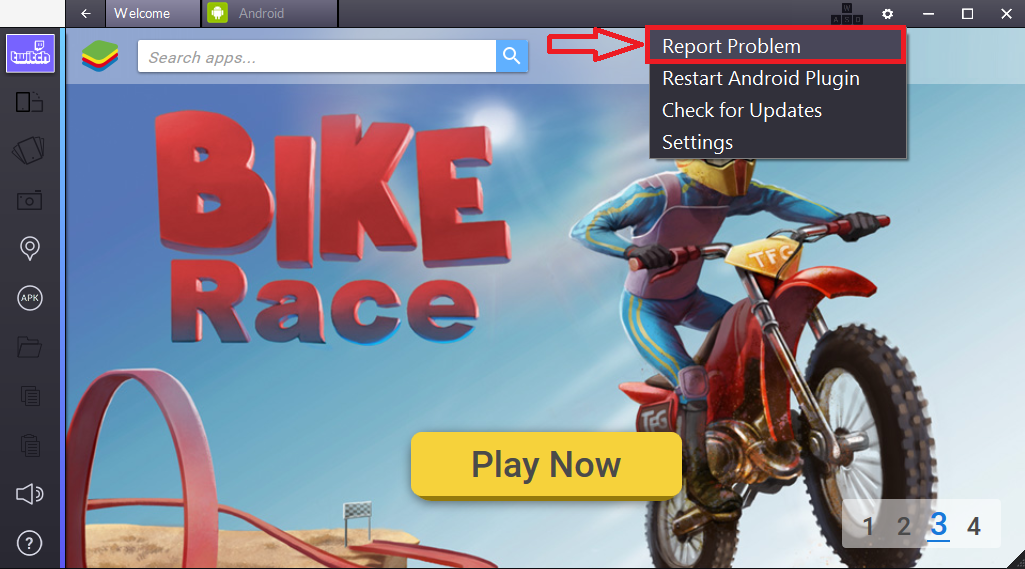Screen dimensions: 1025x569
Task: Open Settings from the dropdown menu
Action: click(x=778, y=142)
